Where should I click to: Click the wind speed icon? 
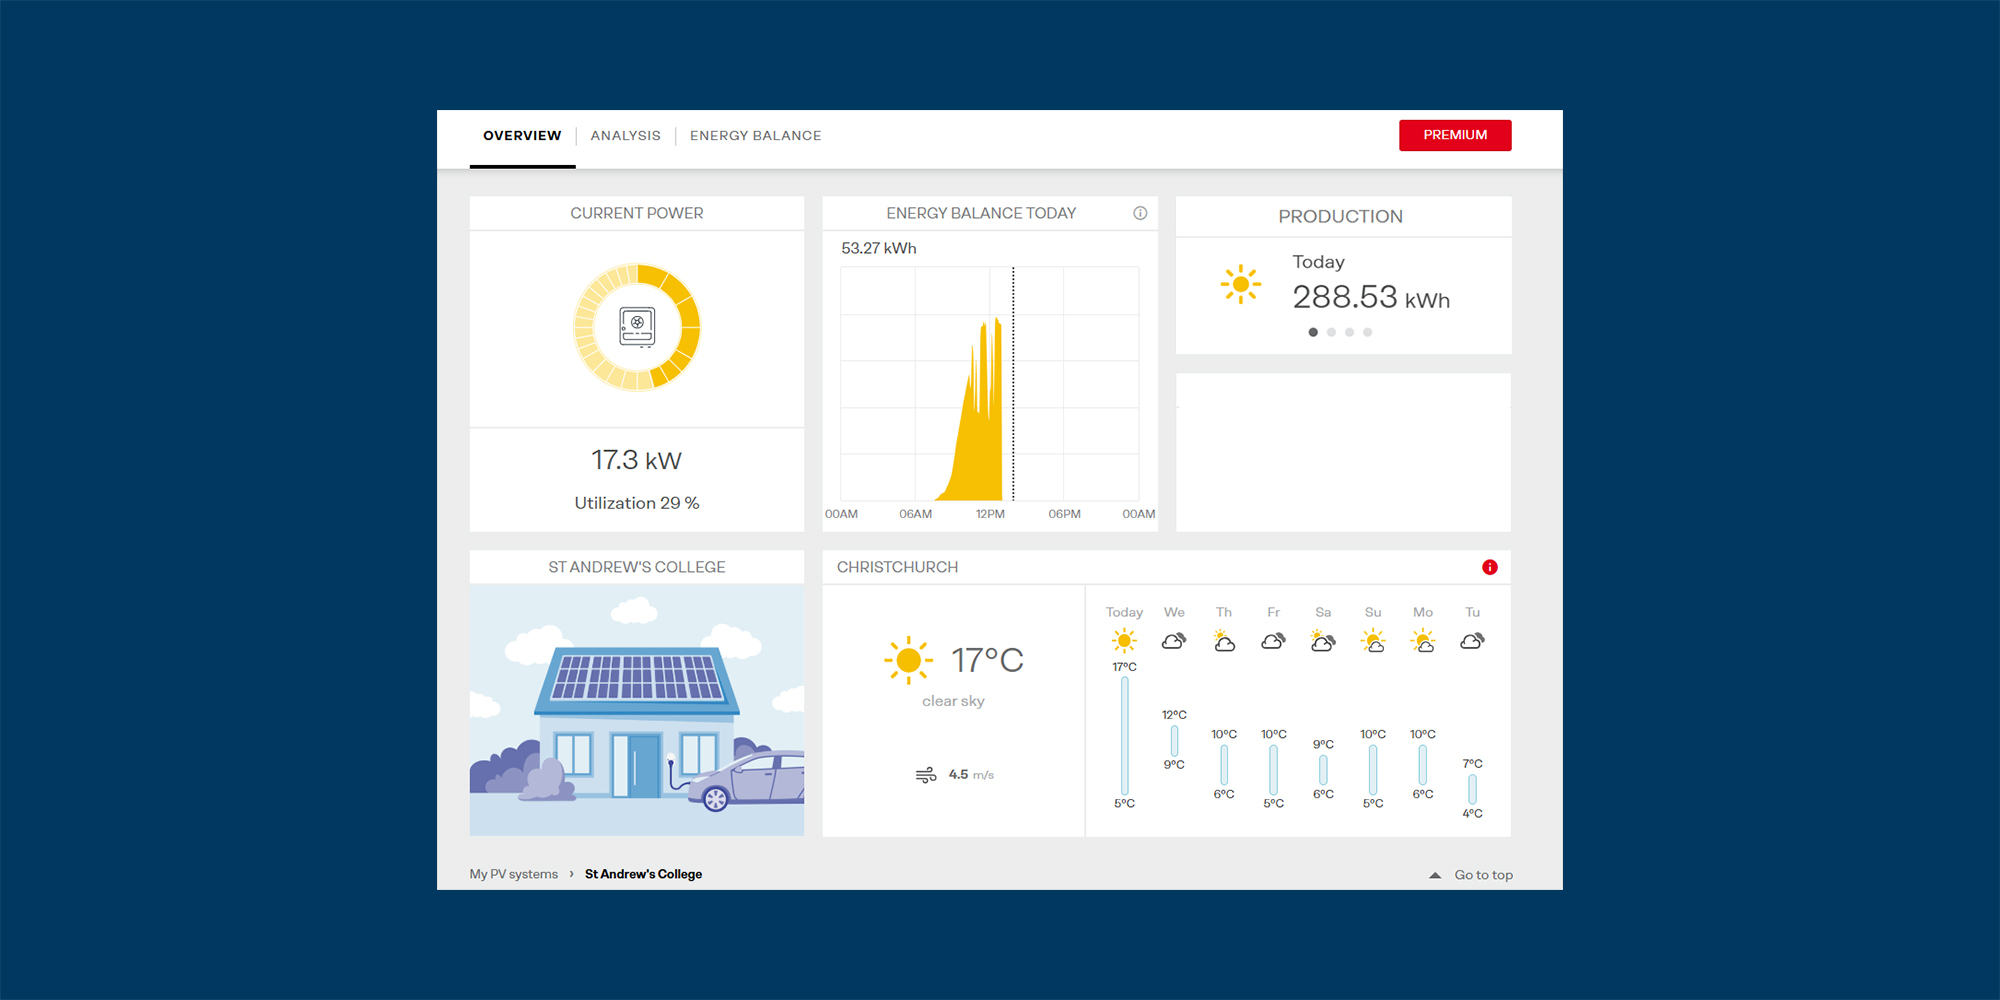pos(926,775)
